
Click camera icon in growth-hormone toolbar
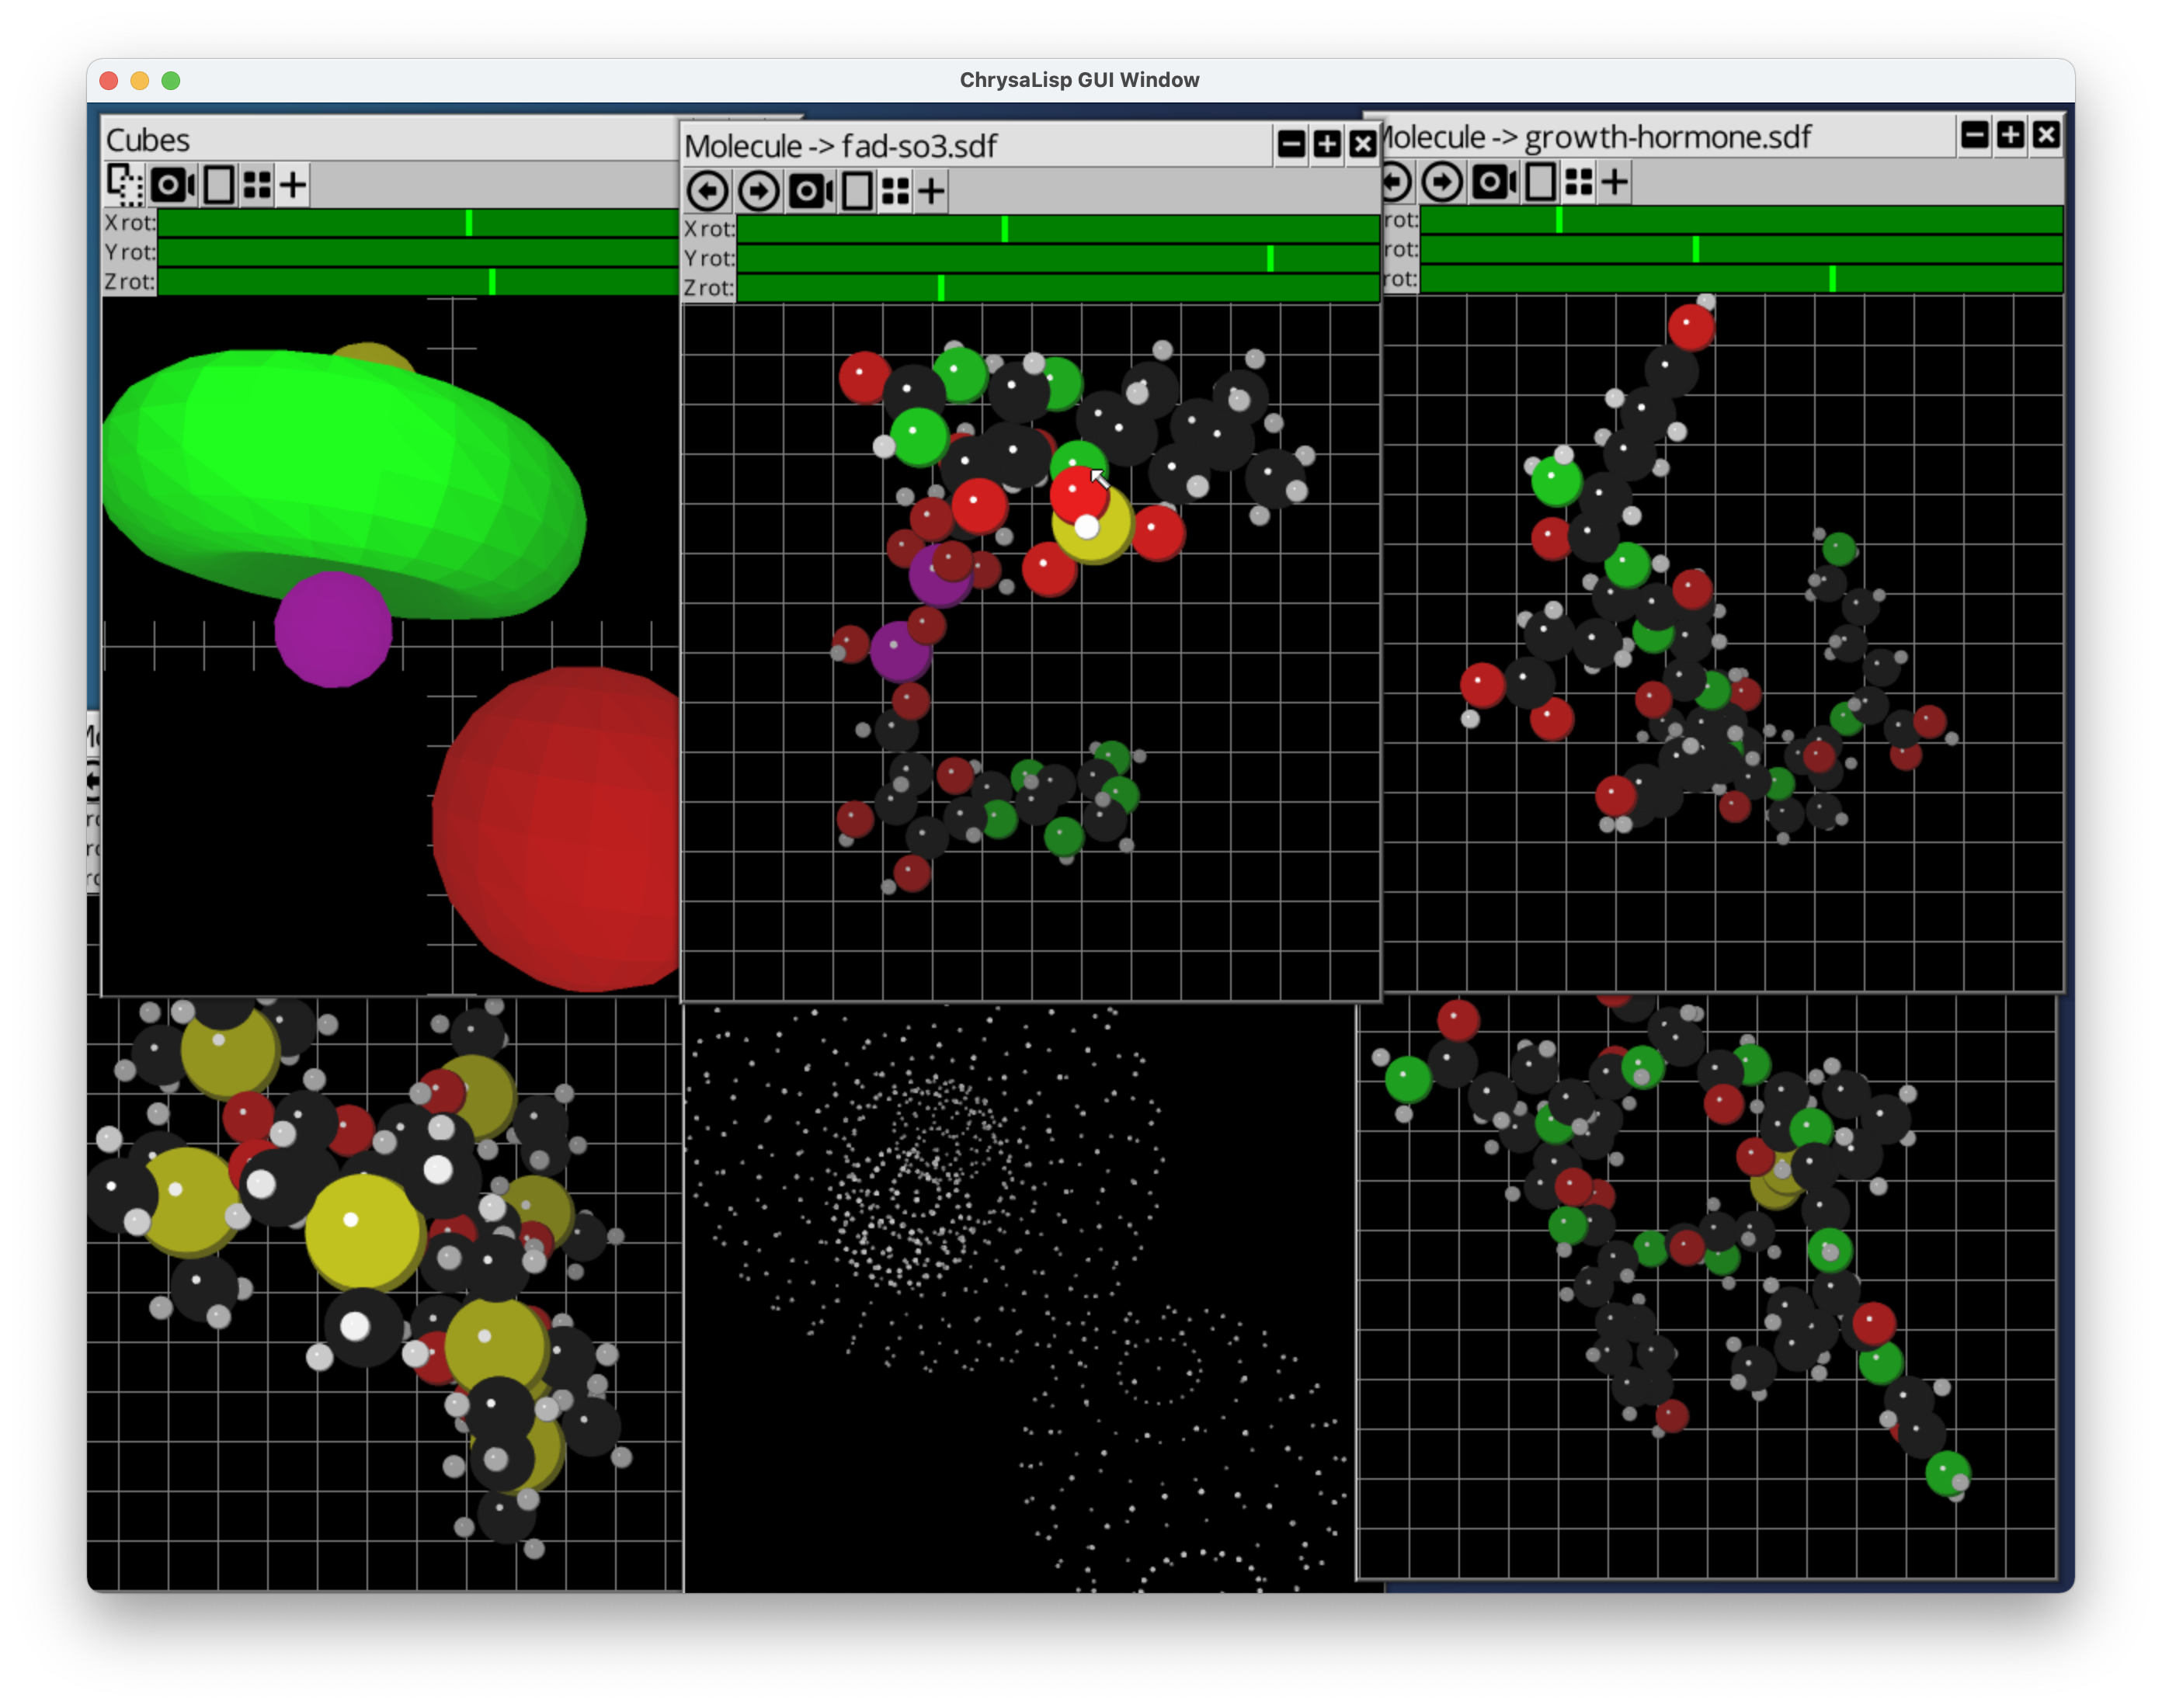[1493, 181]
